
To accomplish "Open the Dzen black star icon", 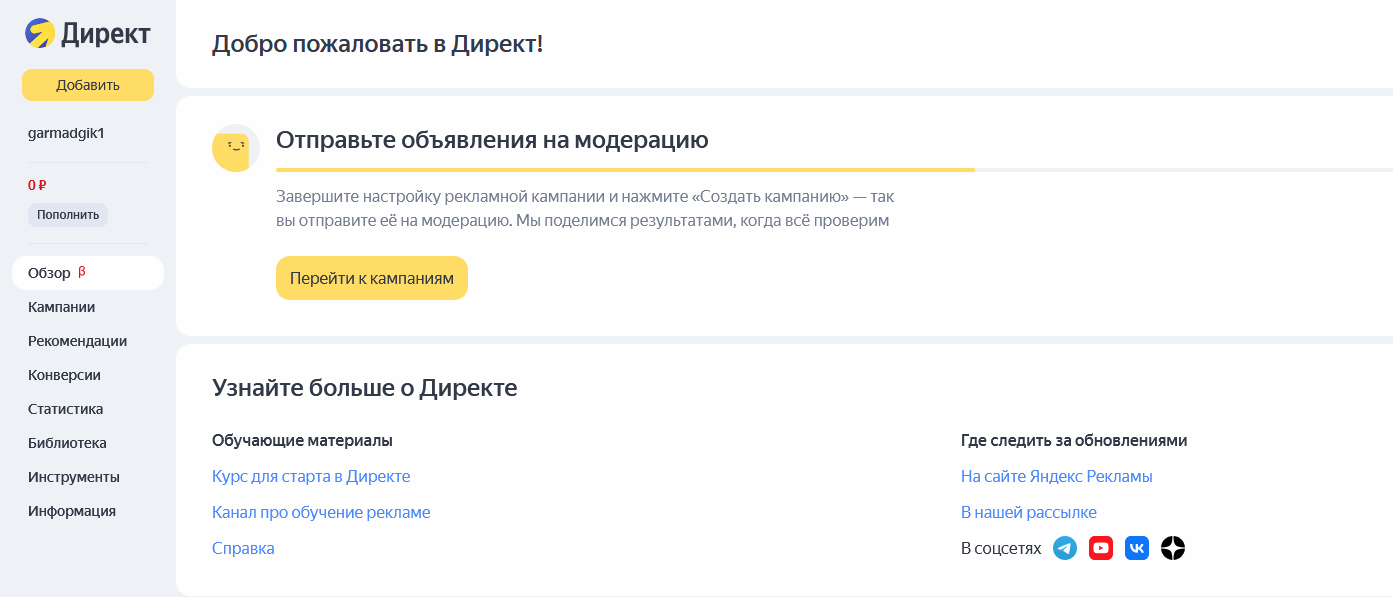I will pyautogui.click(x=1173, y=548).
